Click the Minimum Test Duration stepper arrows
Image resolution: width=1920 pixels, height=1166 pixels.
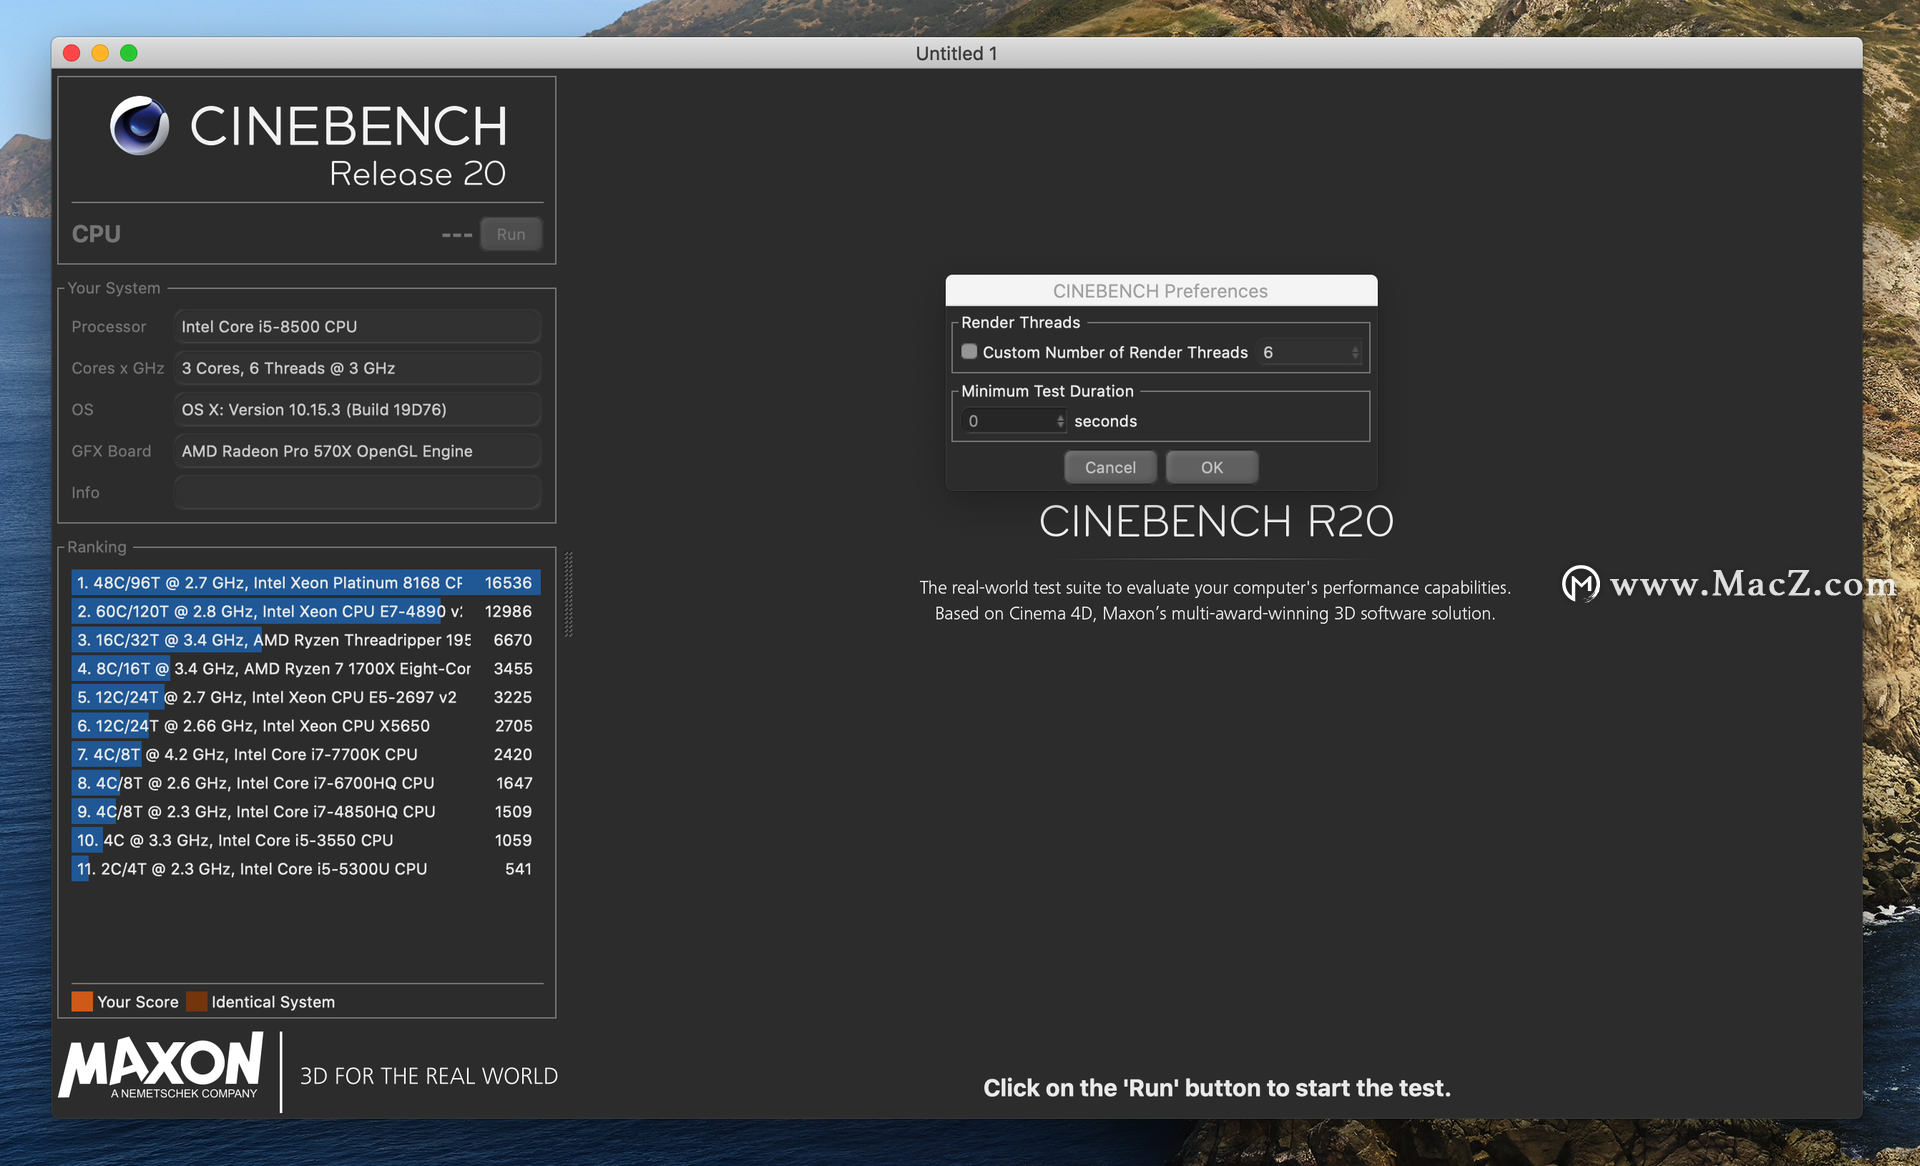(x=1060, y=421)
